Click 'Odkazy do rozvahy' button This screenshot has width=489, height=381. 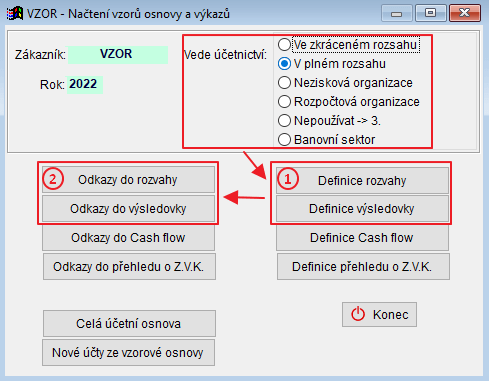128,180
